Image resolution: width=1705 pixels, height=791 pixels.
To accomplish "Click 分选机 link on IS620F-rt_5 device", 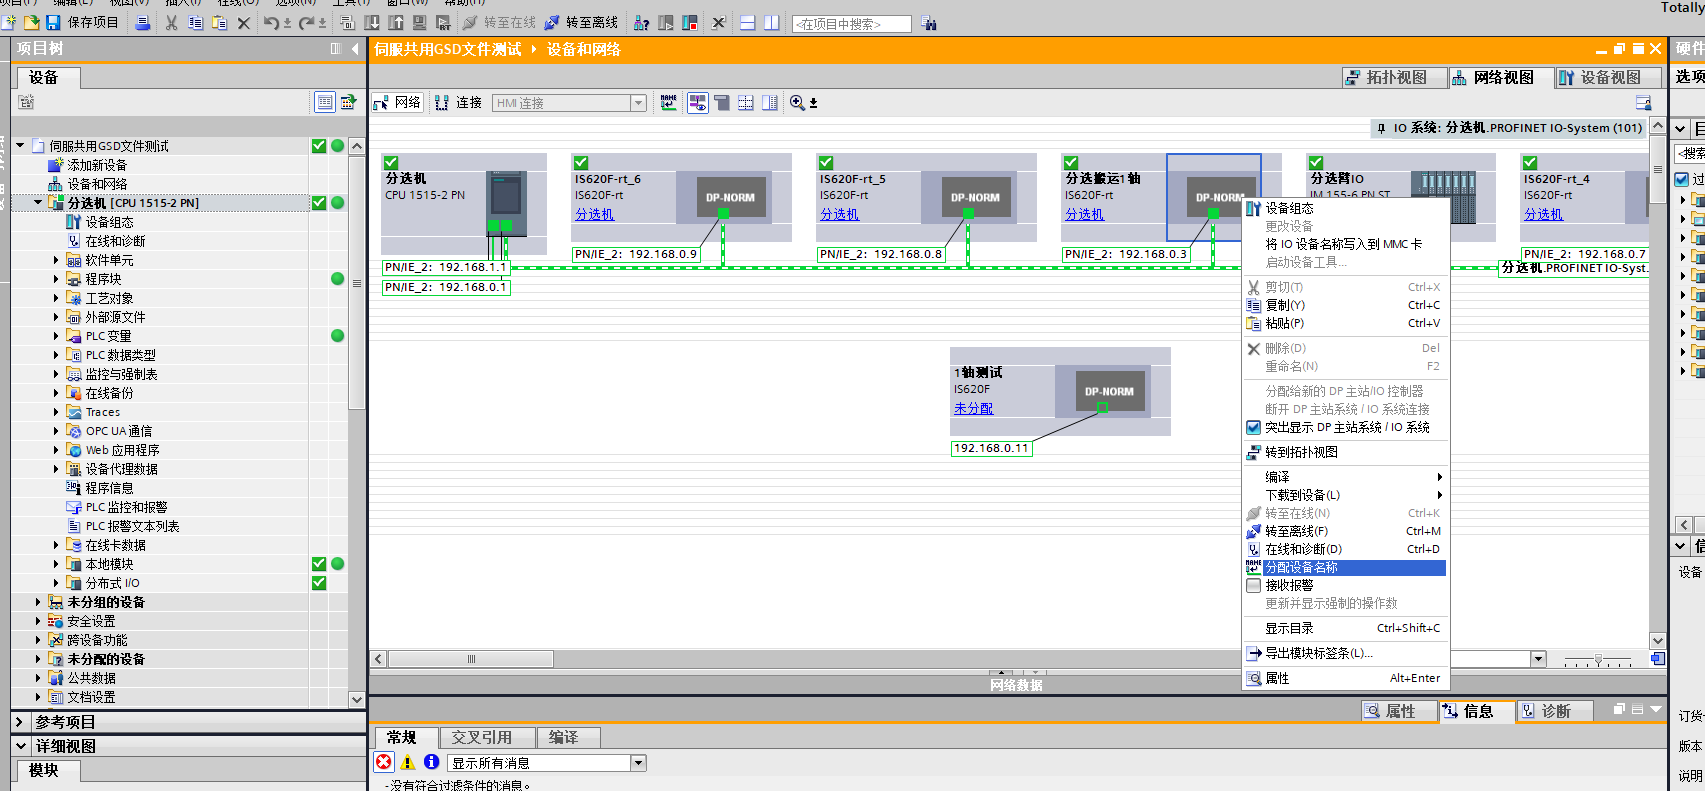I will (x=839, y=214).
